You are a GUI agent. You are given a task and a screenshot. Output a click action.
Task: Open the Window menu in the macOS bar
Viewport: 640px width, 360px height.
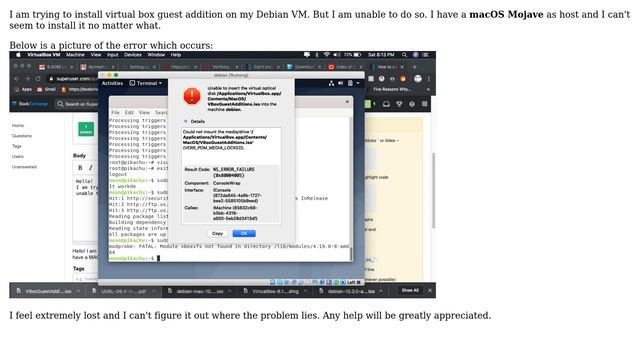coord(156,55)
